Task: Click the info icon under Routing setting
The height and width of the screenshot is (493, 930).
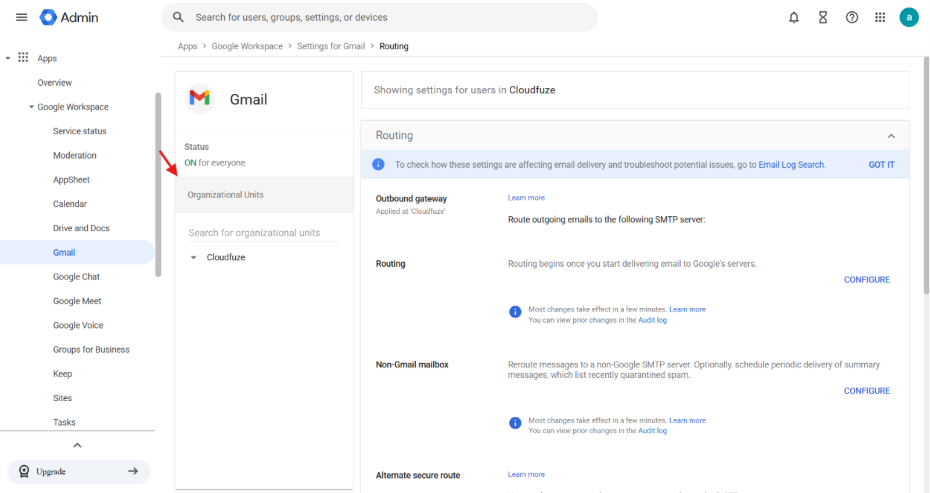Action: click(515, 312)
